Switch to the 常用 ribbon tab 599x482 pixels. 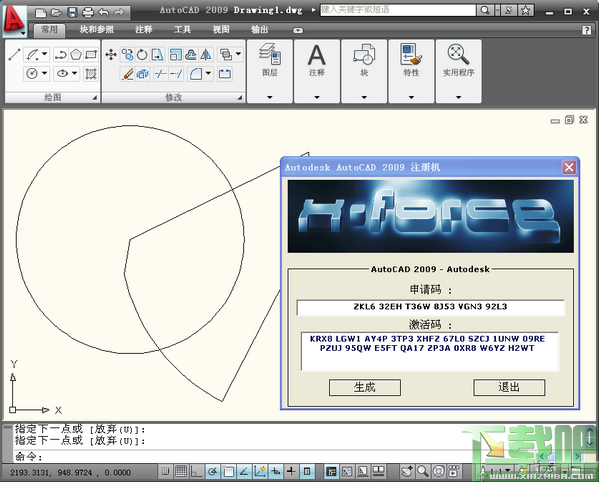[x=49, y=30]
